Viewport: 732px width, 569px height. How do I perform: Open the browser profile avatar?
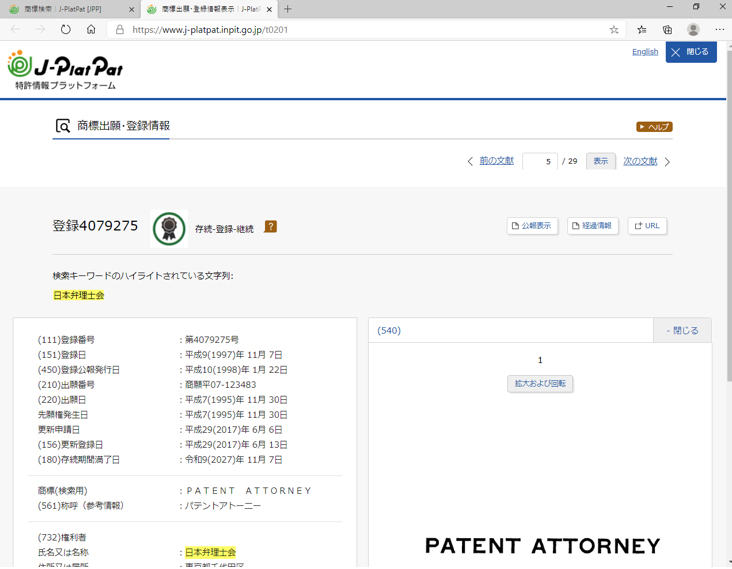693,30
